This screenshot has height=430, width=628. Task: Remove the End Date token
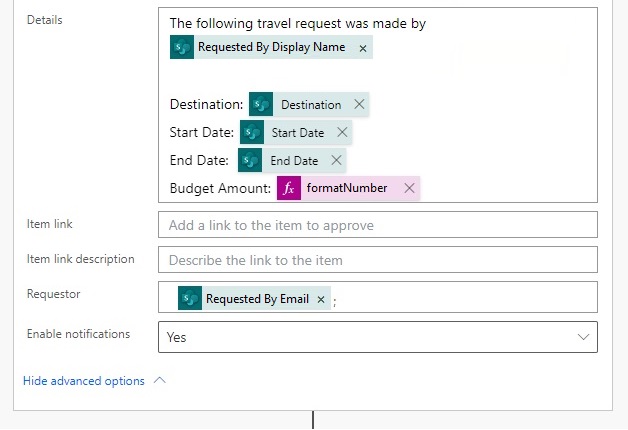click(336, 160)
